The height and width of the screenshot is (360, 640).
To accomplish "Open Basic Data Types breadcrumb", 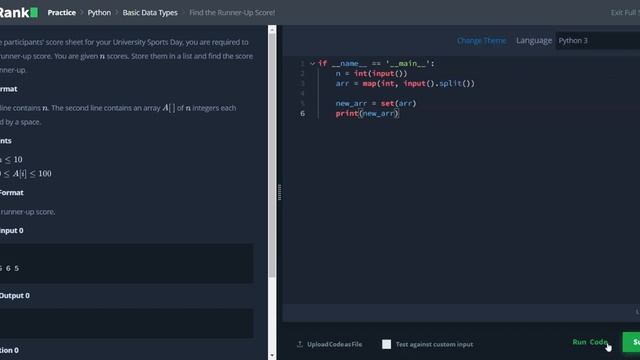I will pyautogui.click(x=150, y=13).
